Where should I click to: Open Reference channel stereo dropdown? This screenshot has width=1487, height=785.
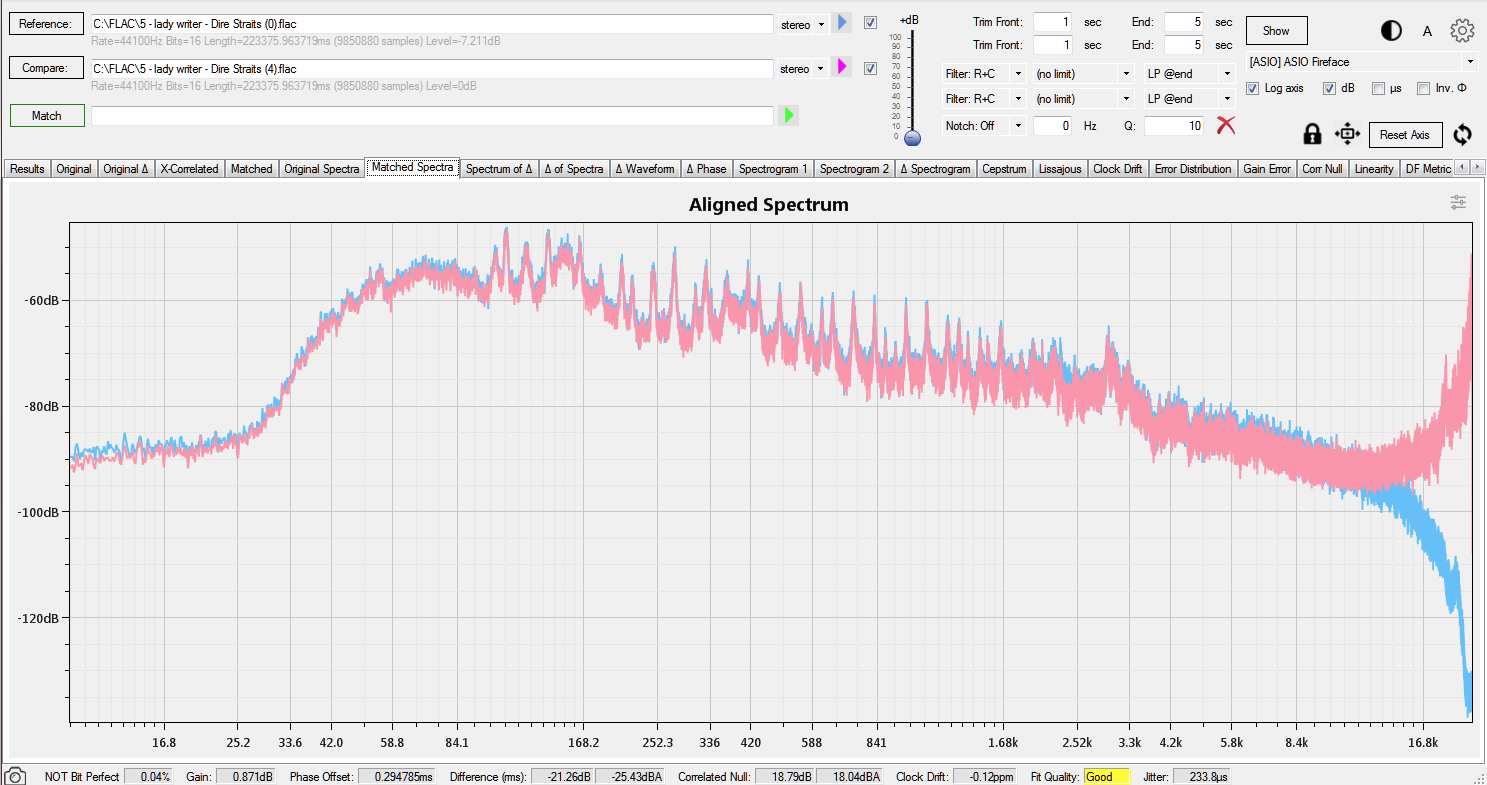pos(803,24)
